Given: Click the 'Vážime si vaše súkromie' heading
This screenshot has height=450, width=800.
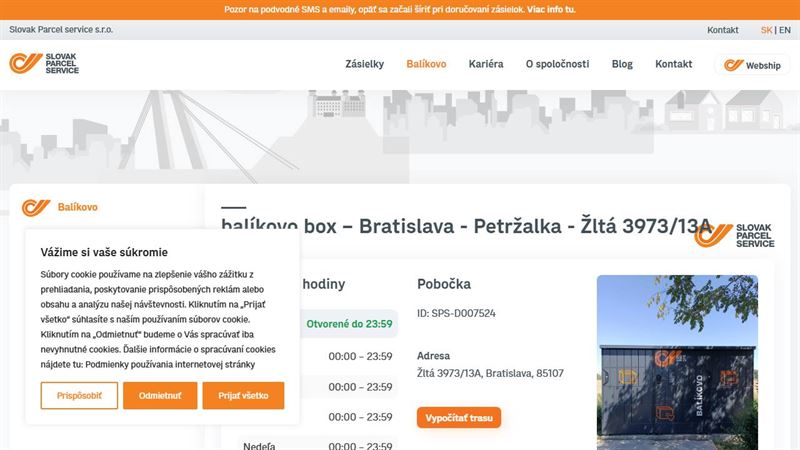Looking at the screenshot, I should click(x=104, y=252).
